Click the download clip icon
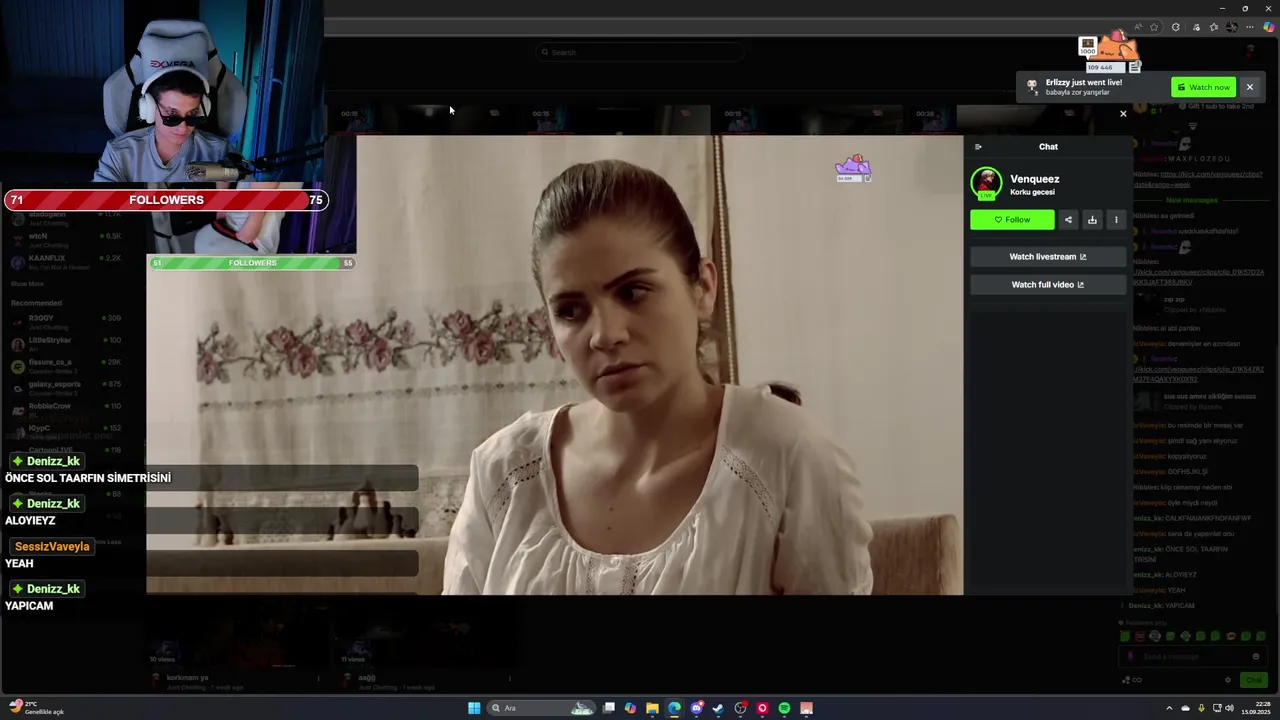Viewport: 1280px width, 720px height. 1092,220
